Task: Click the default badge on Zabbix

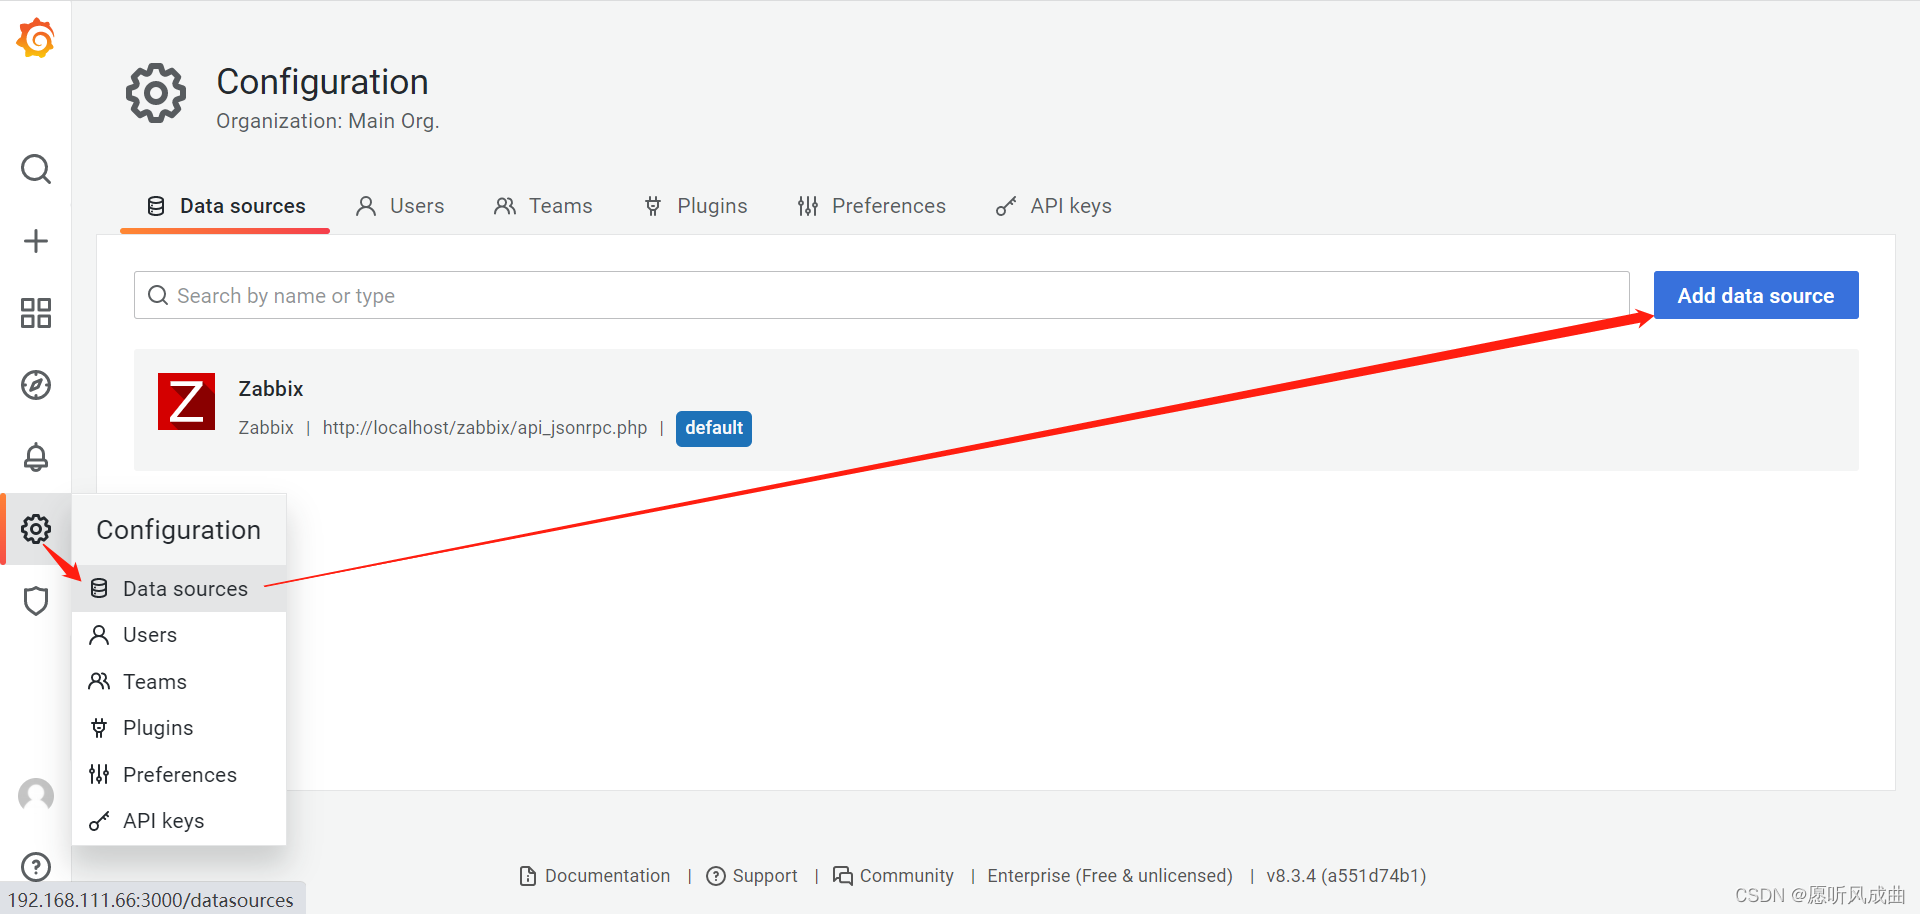Action: tap(714, 428)
